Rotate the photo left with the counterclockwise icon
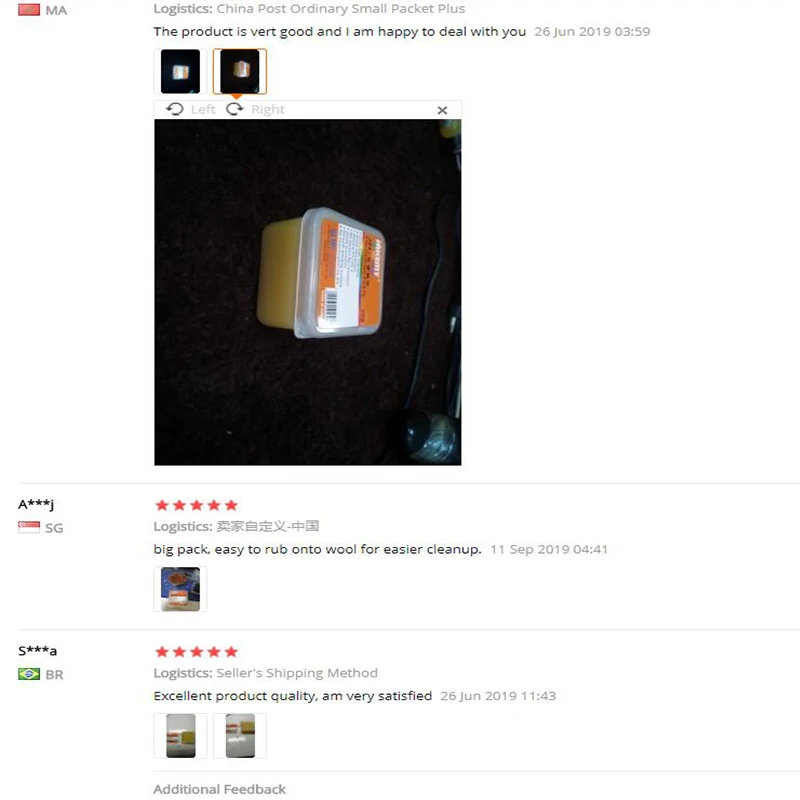Image resolution: width=800 pixels, height=800 pixels. [x=174, y=109]
